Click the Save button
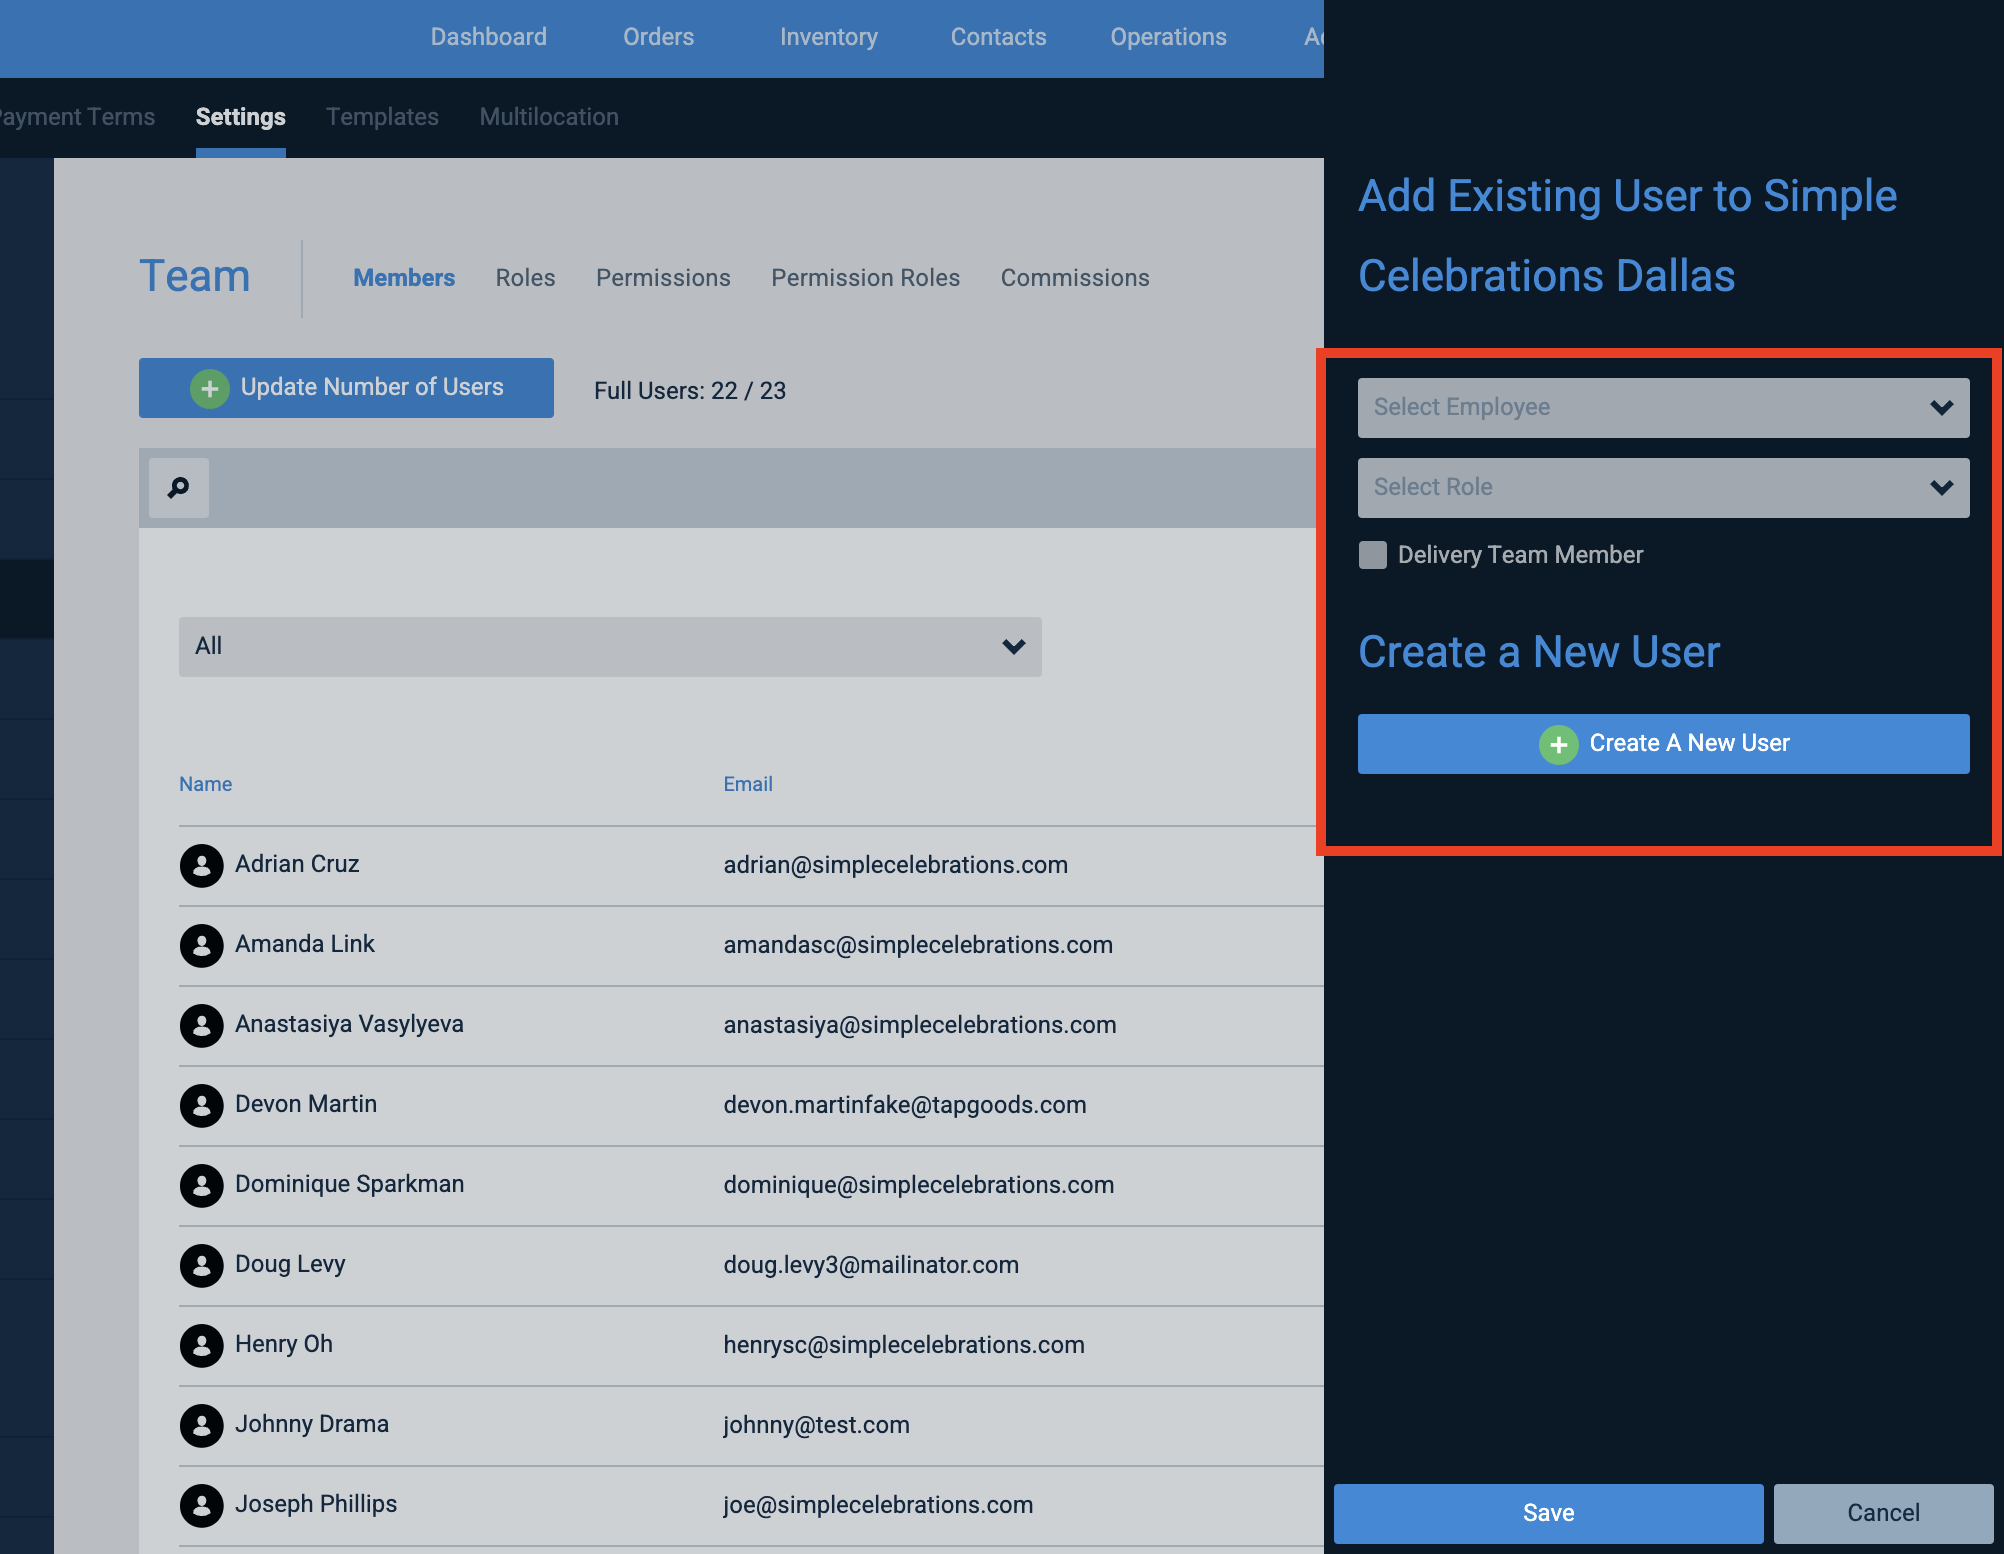 click(1548, 1513)
